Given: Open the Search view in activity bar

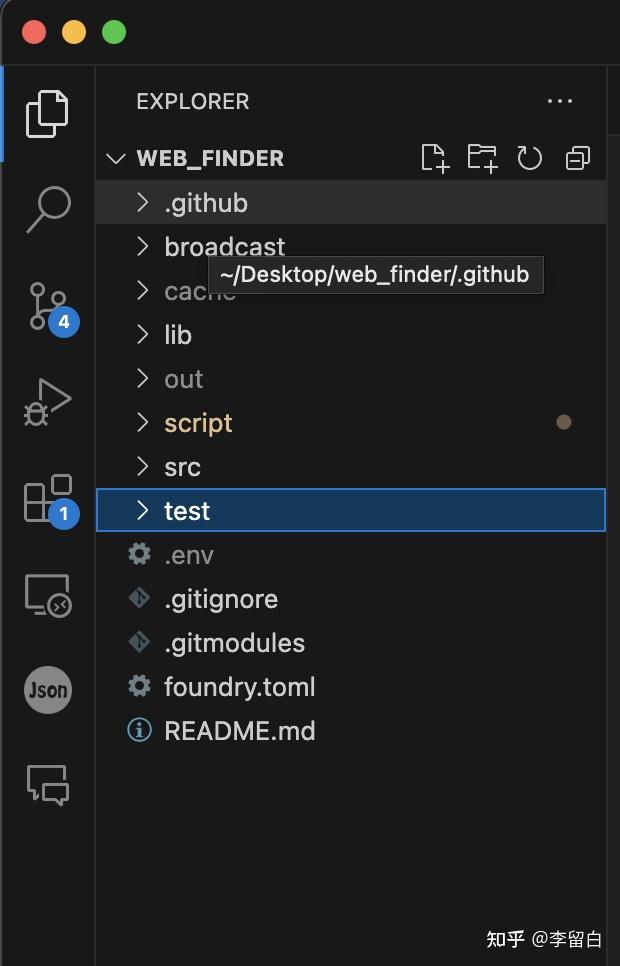Looking at the screenshot, I should point(47,209).
